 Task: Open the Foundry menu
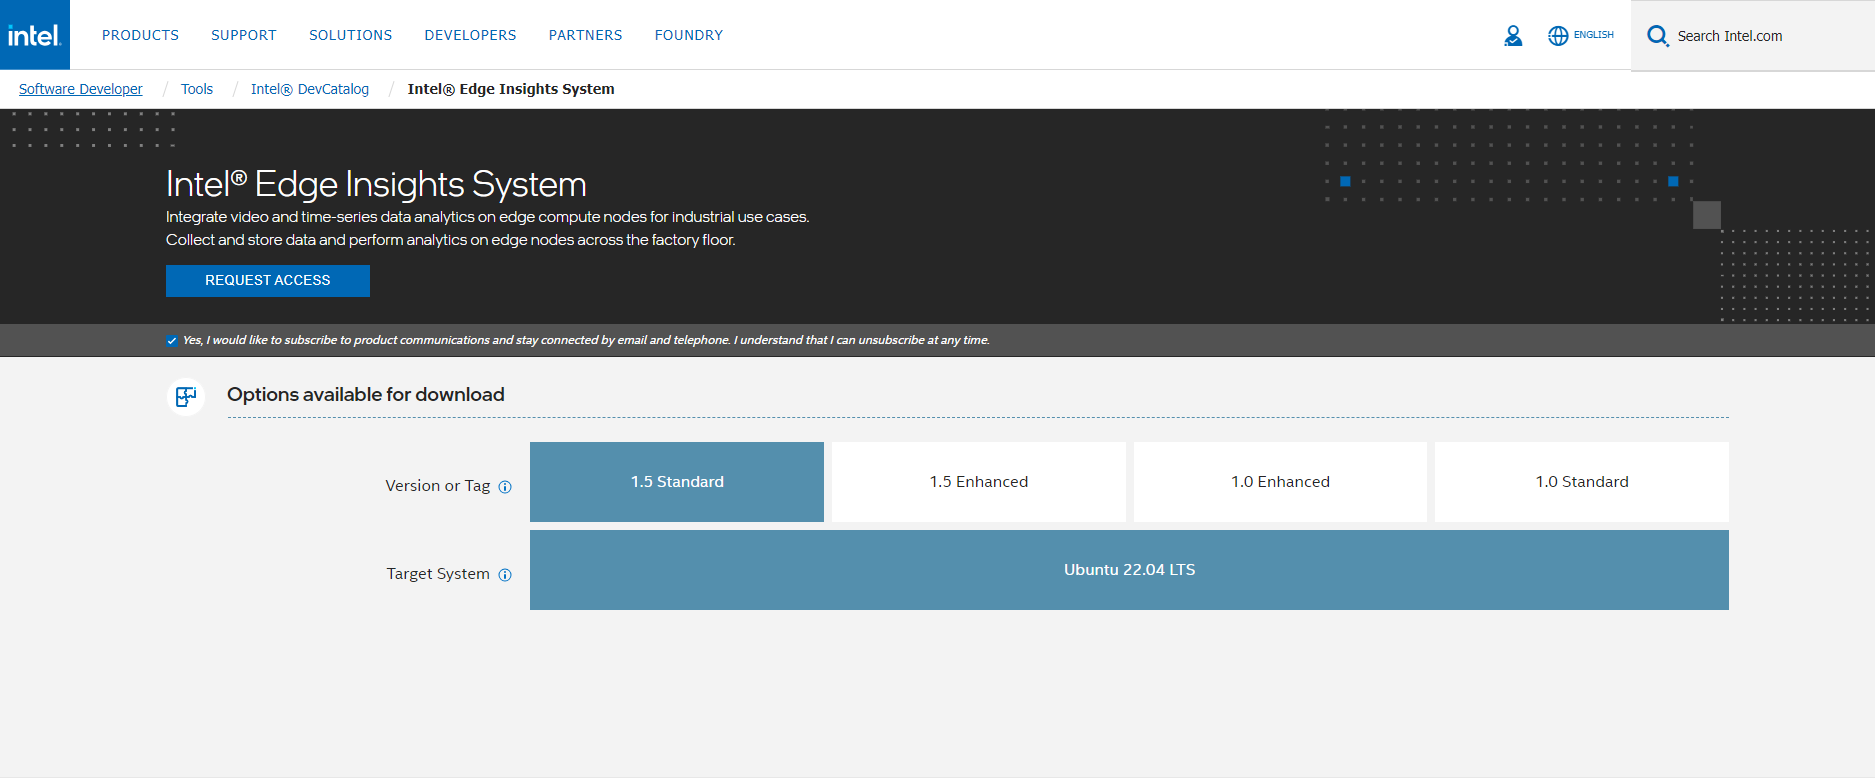[689, 35]
